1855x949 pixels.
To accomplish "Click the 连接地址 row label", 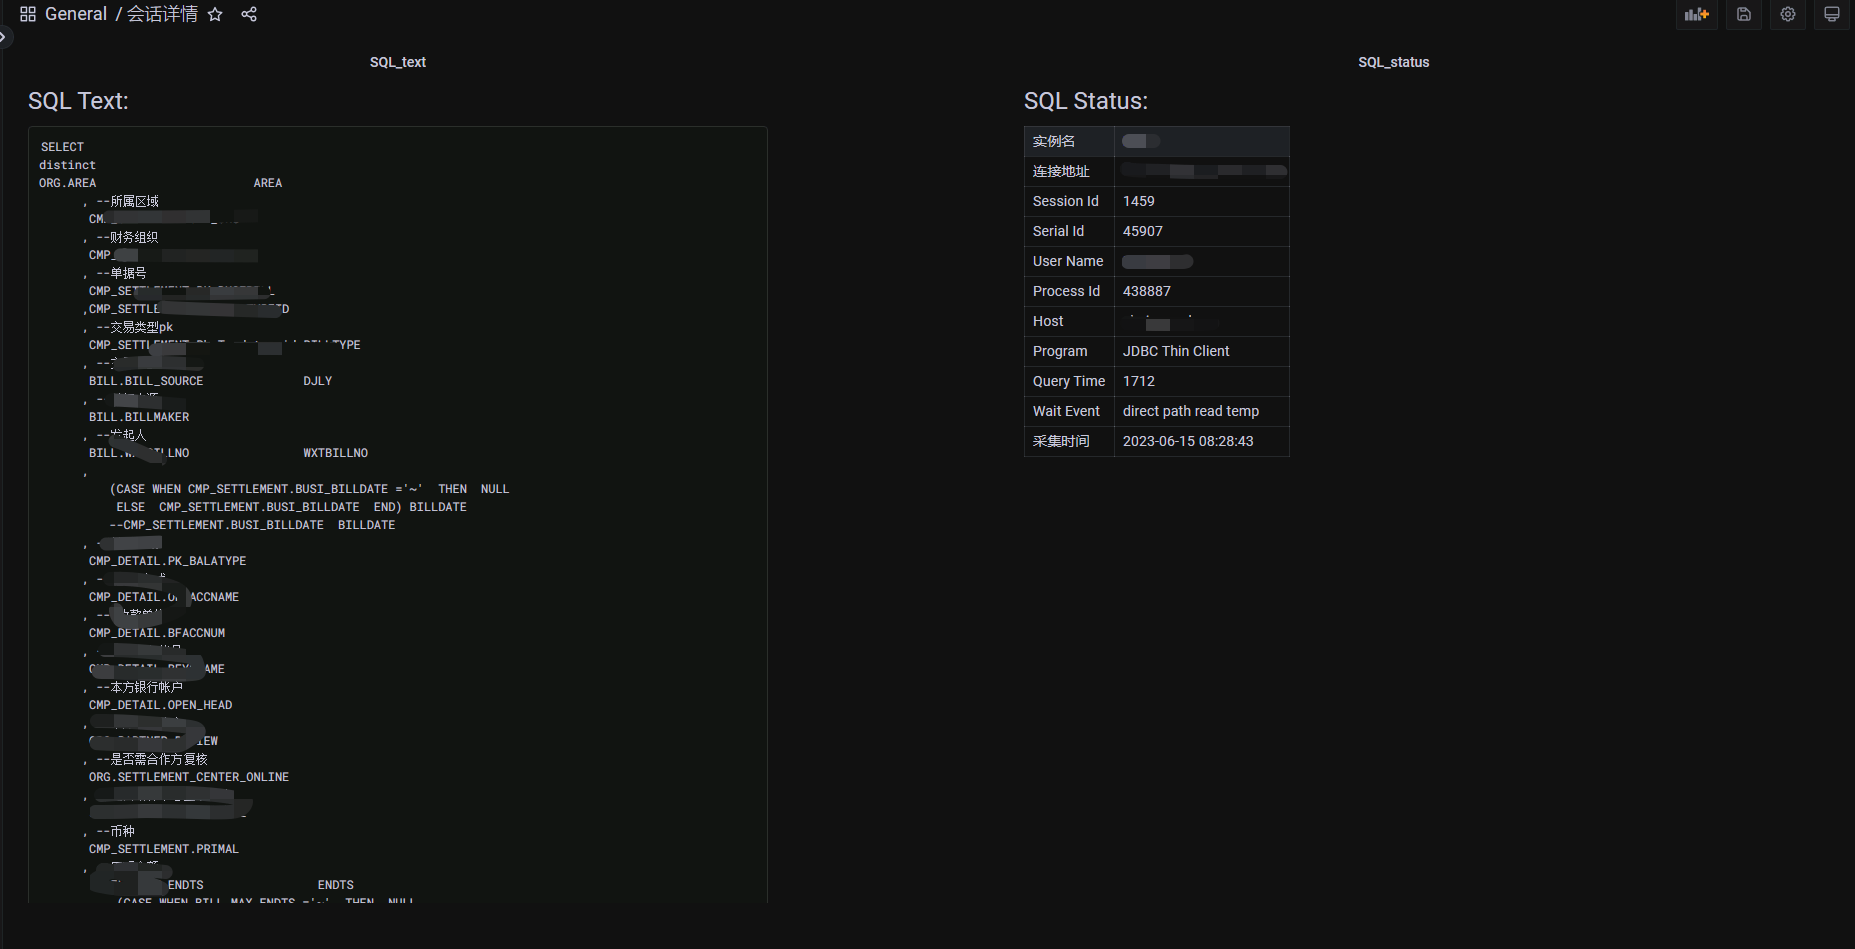I will point(1061,171).
